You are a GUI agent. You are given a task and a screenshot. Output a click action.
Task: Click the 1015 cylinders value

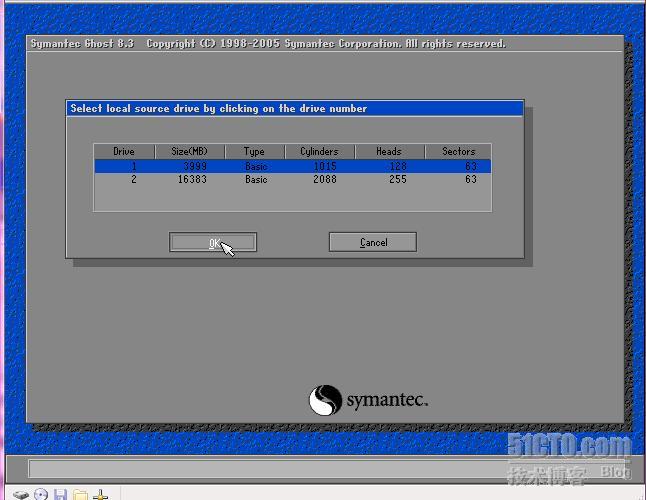click(325, 166)
